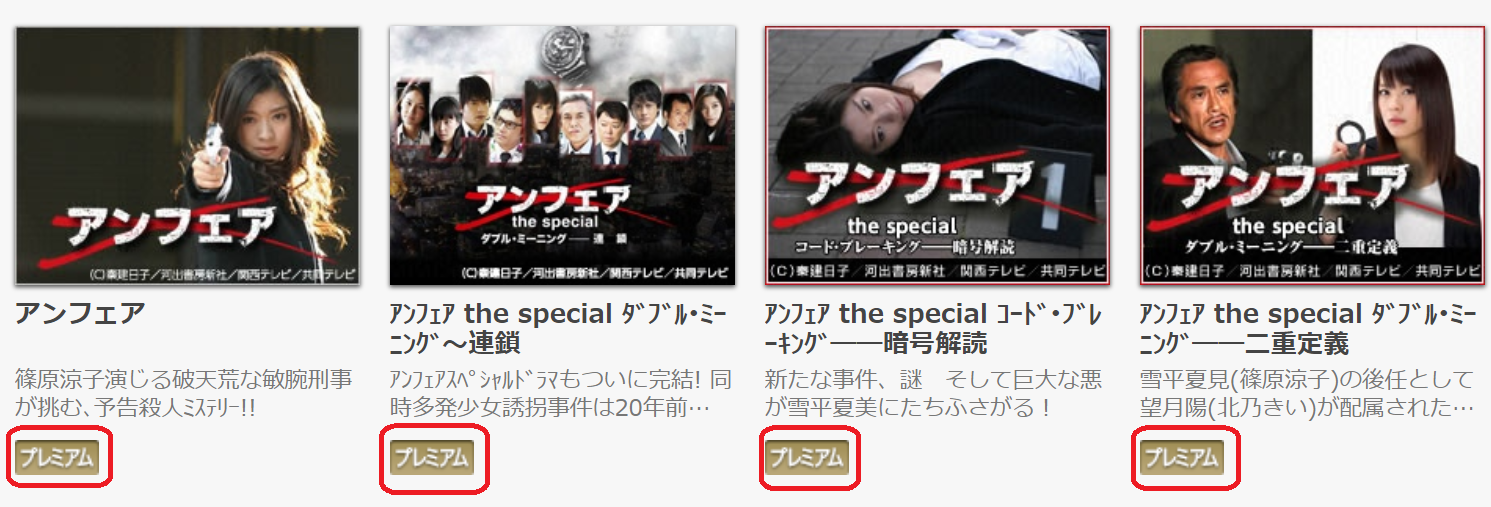Open the title link アンフェア
The image size is (1491, 507).
[x=80, y=314]
